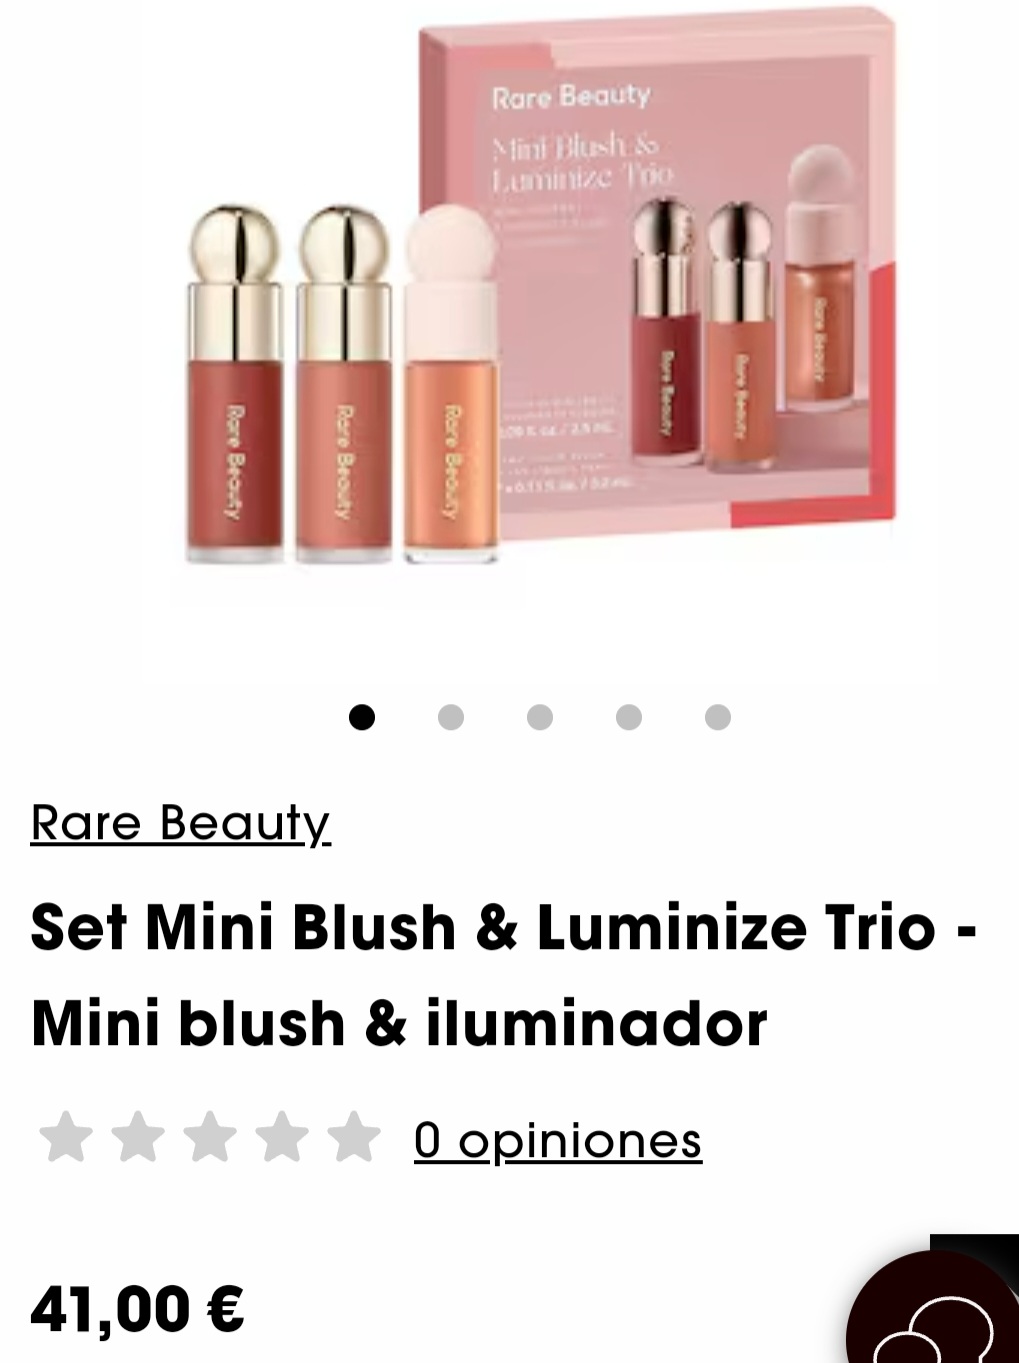
Task: Select the first star rating
Action: [x=66, y=1138]
